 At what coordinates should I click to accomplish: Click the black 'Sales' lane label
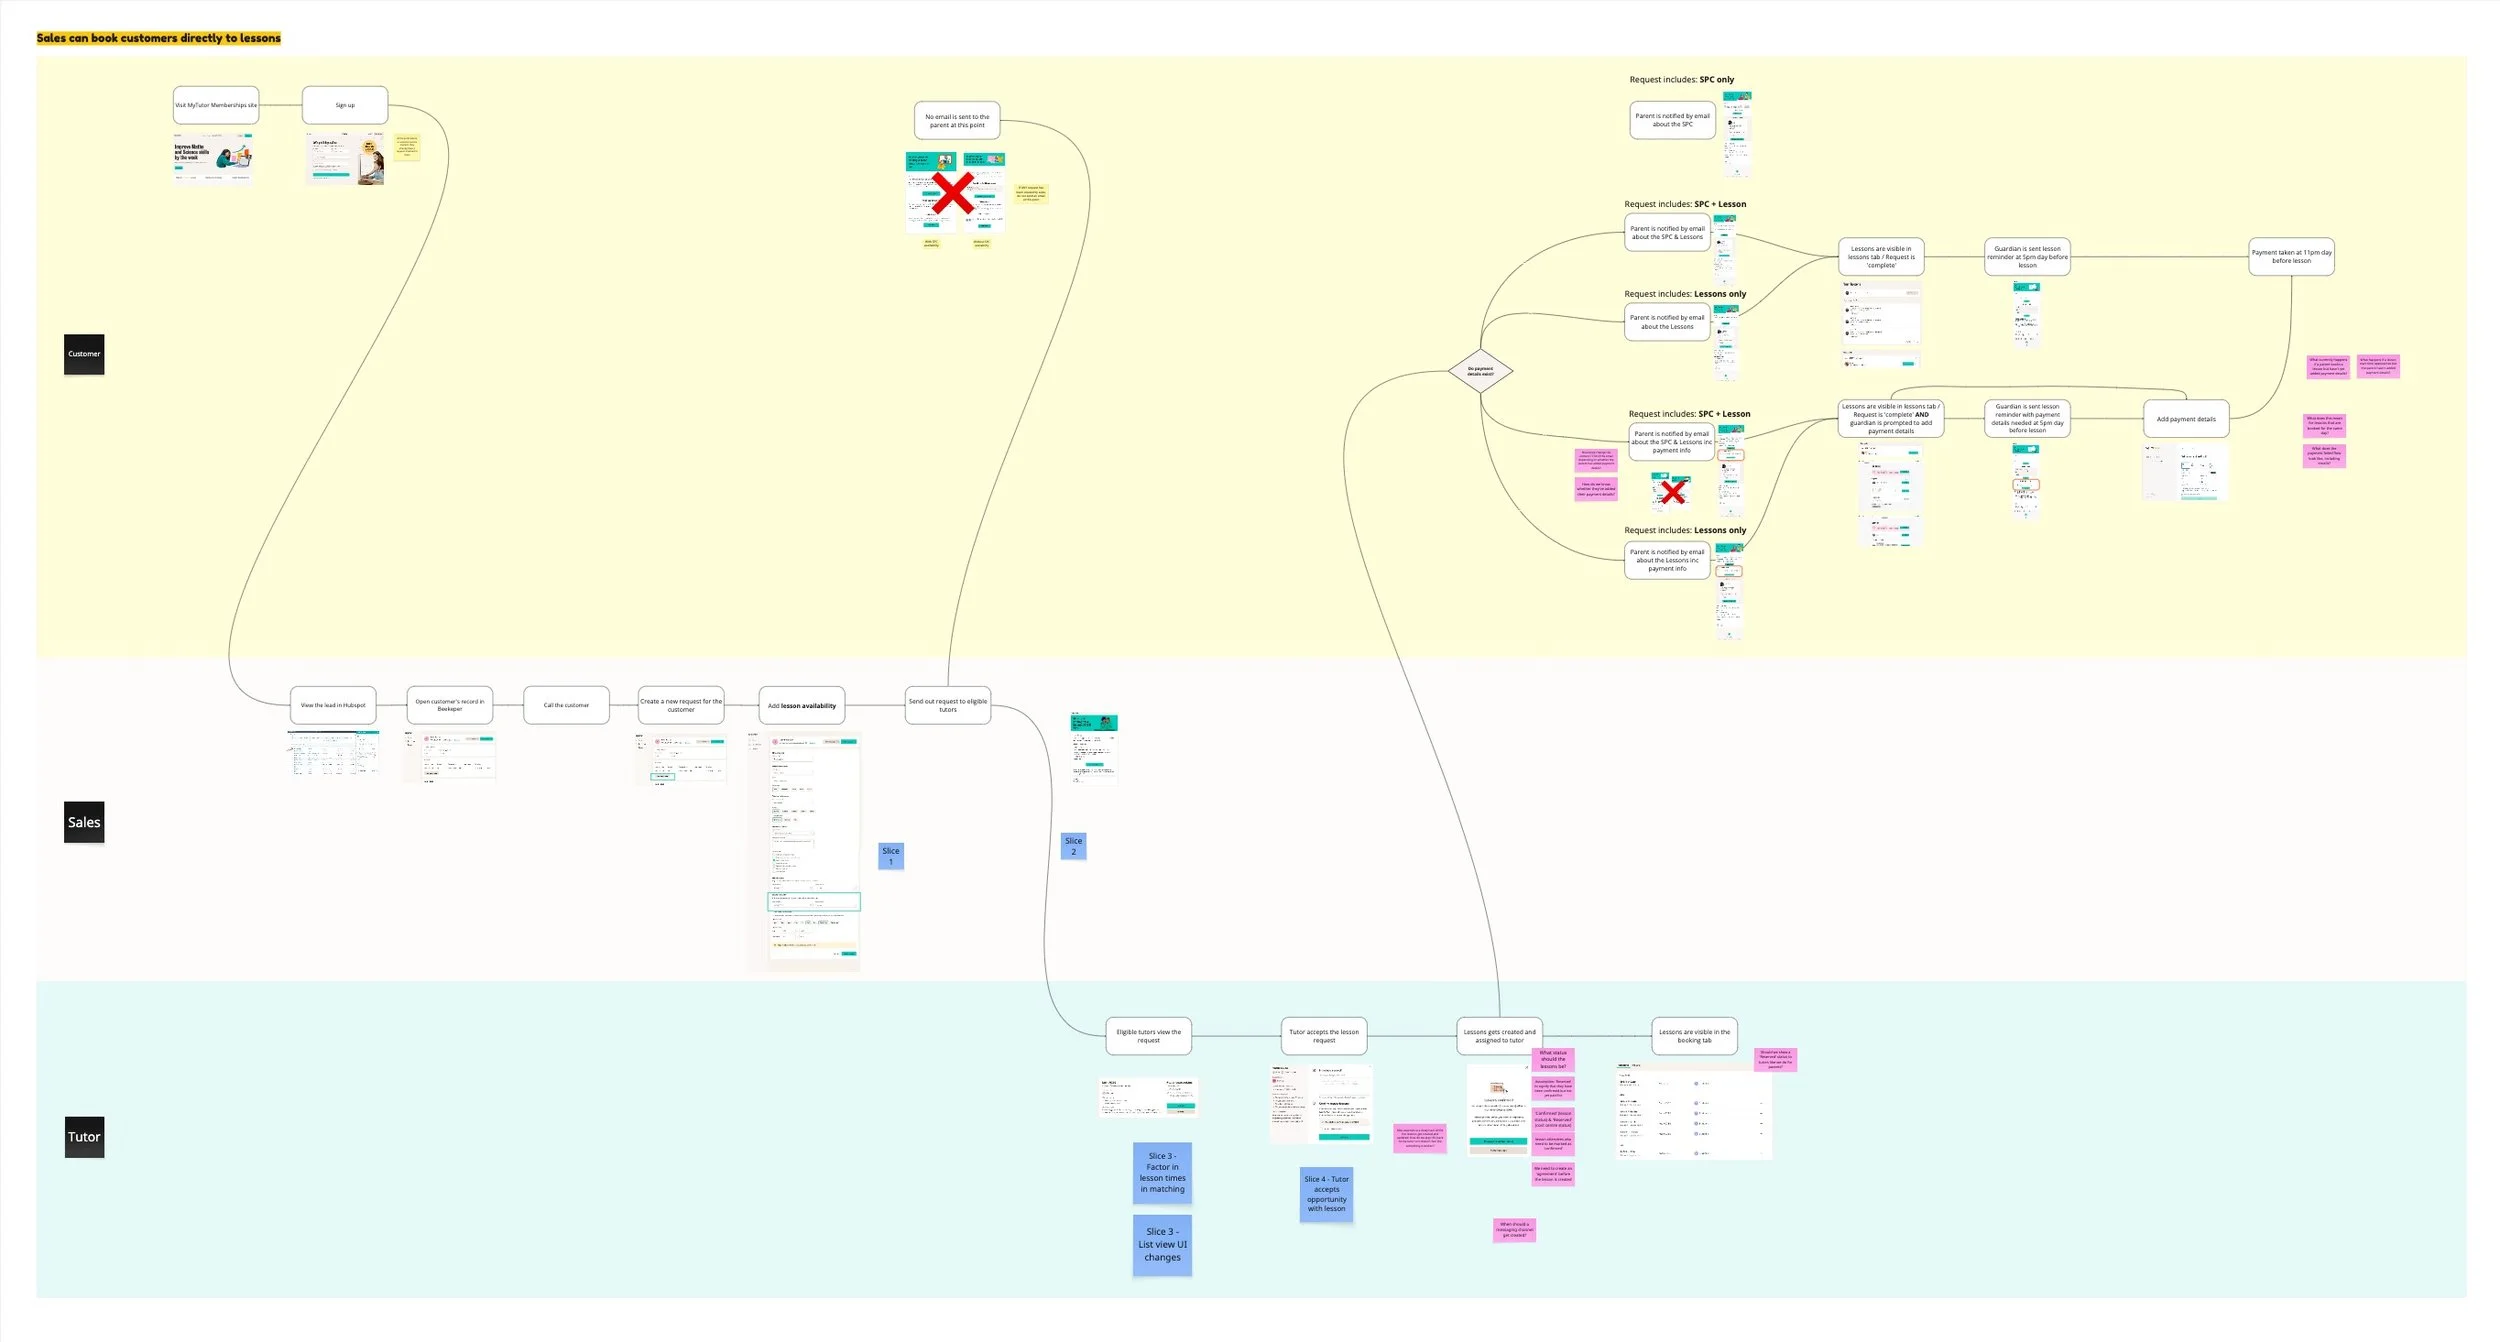click(84, 822)
